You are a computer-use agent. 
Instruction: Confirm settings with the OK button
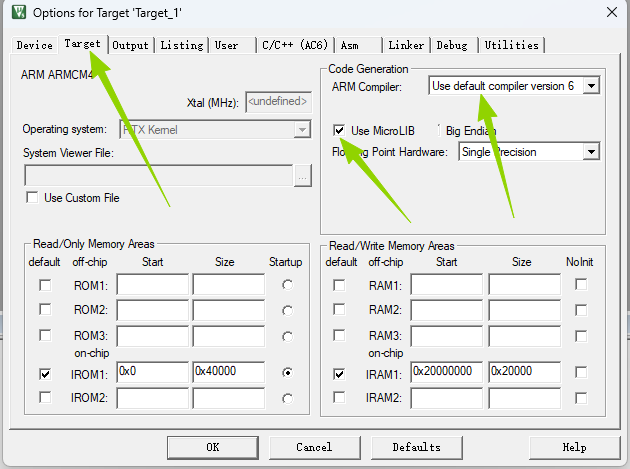pos(213,447)
